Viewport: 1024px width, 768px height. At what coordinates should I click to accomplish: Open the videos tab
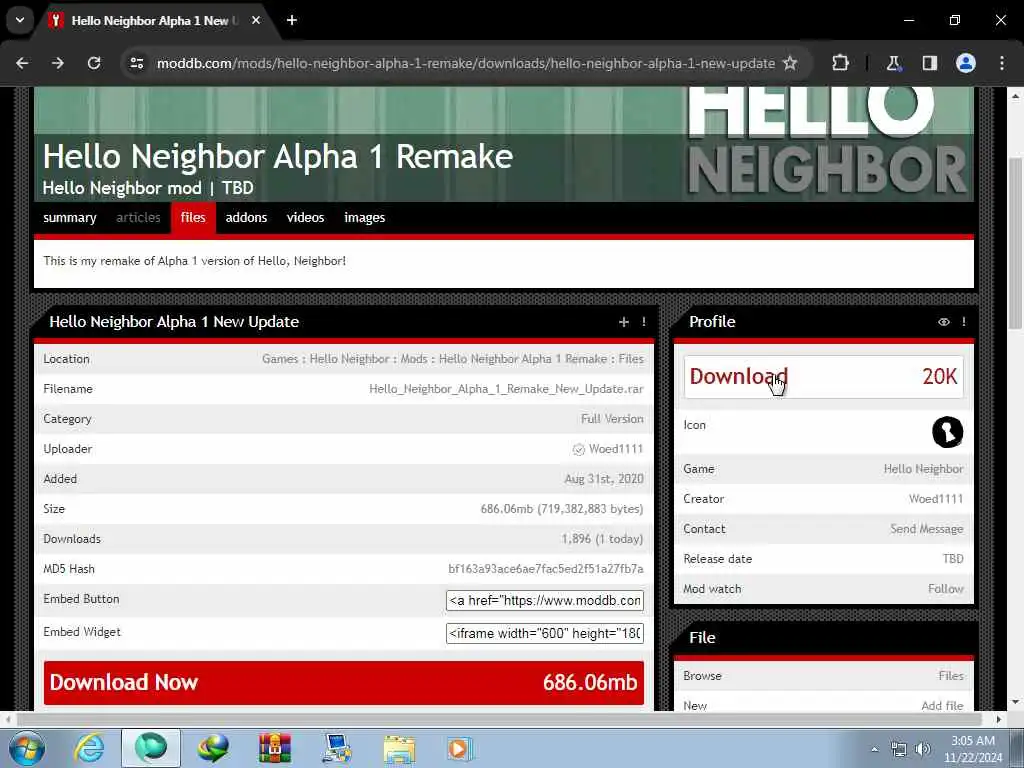[305, 217]
